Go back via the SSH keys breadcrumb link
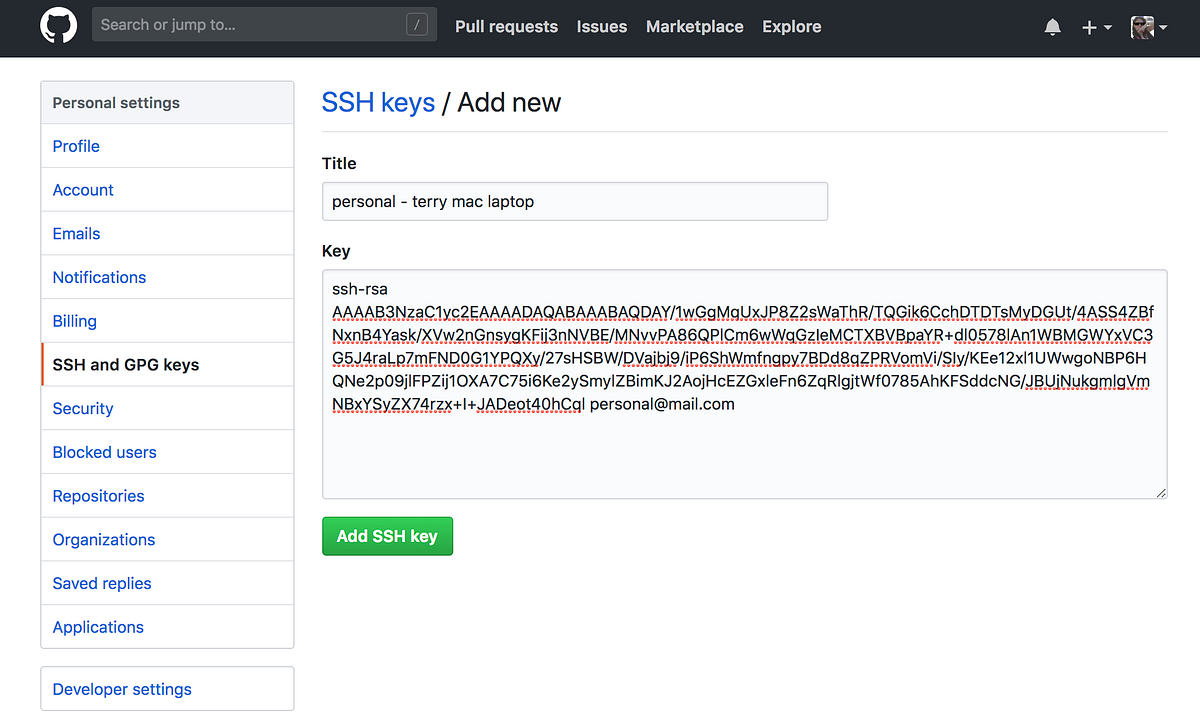This screenshot has height=726, width=1200. pos(378,102)
